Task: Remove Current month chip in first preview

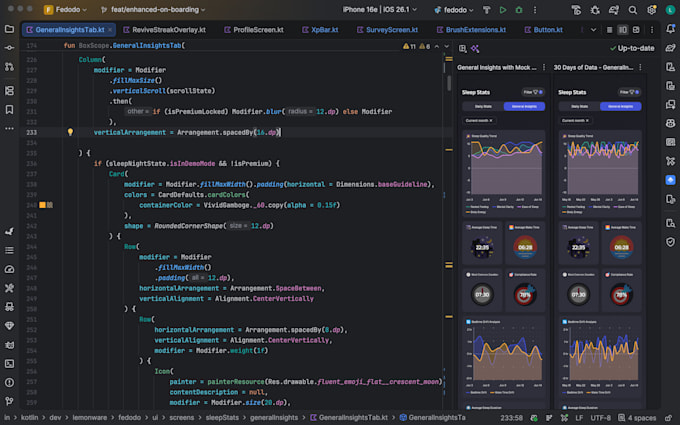Action: click(491, 121)
